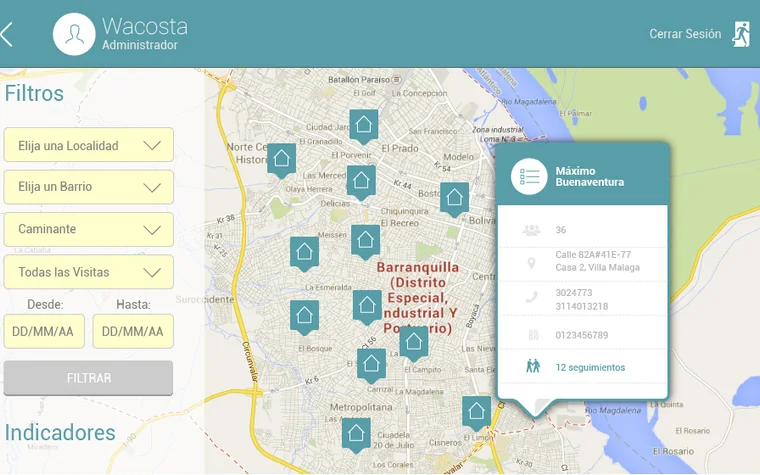Select house marker below La Esmeralda label

click(367, 307)
